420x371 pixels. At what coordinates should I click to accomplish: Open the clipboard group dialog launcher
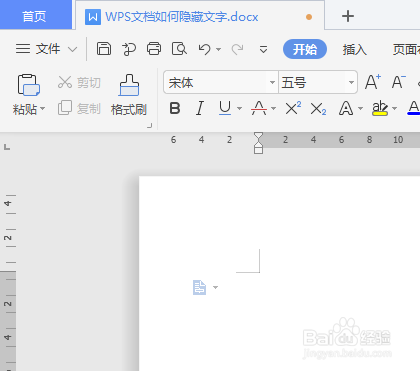tap(150, 126)
